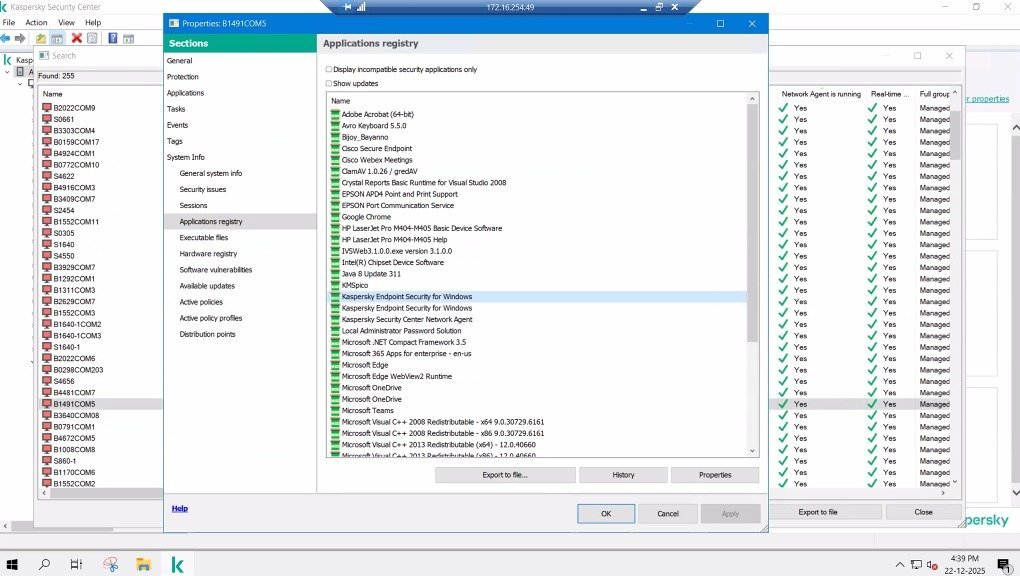This screenshot has height=576, width=1020.
Task: Click the Close button in search window
Action: click(923, 512)
